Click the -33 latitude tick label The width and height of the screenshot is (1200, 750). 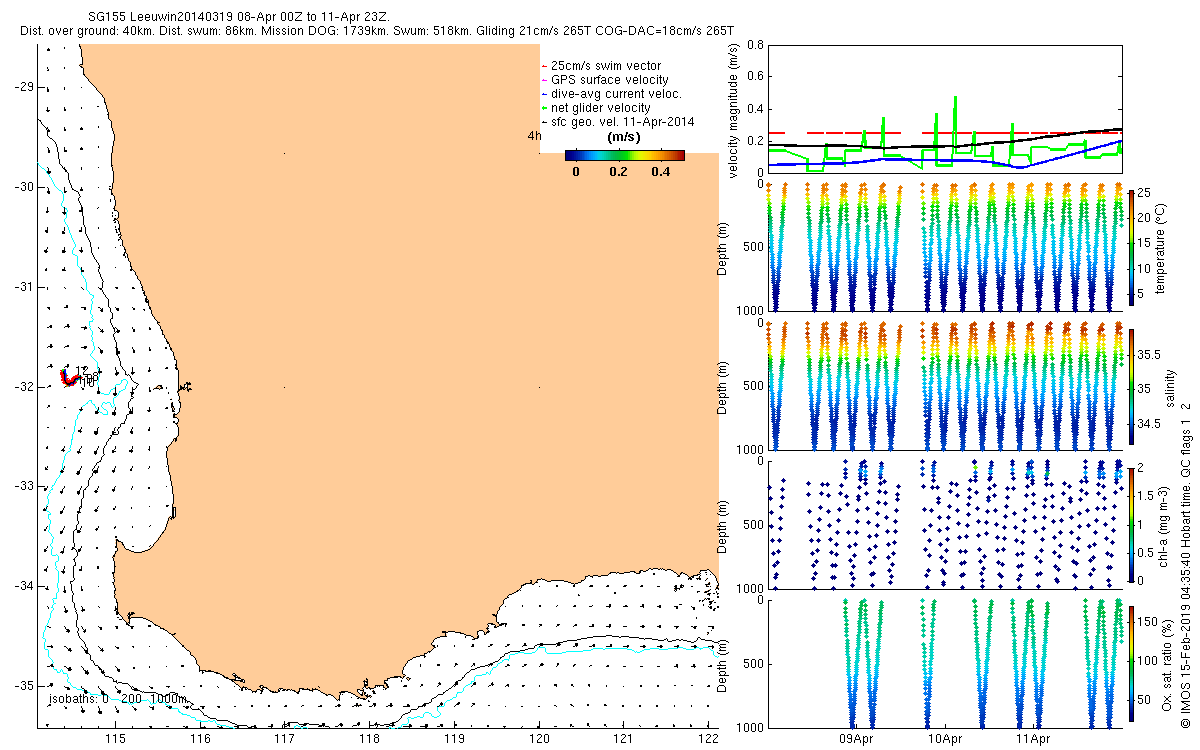coord(22,486)
